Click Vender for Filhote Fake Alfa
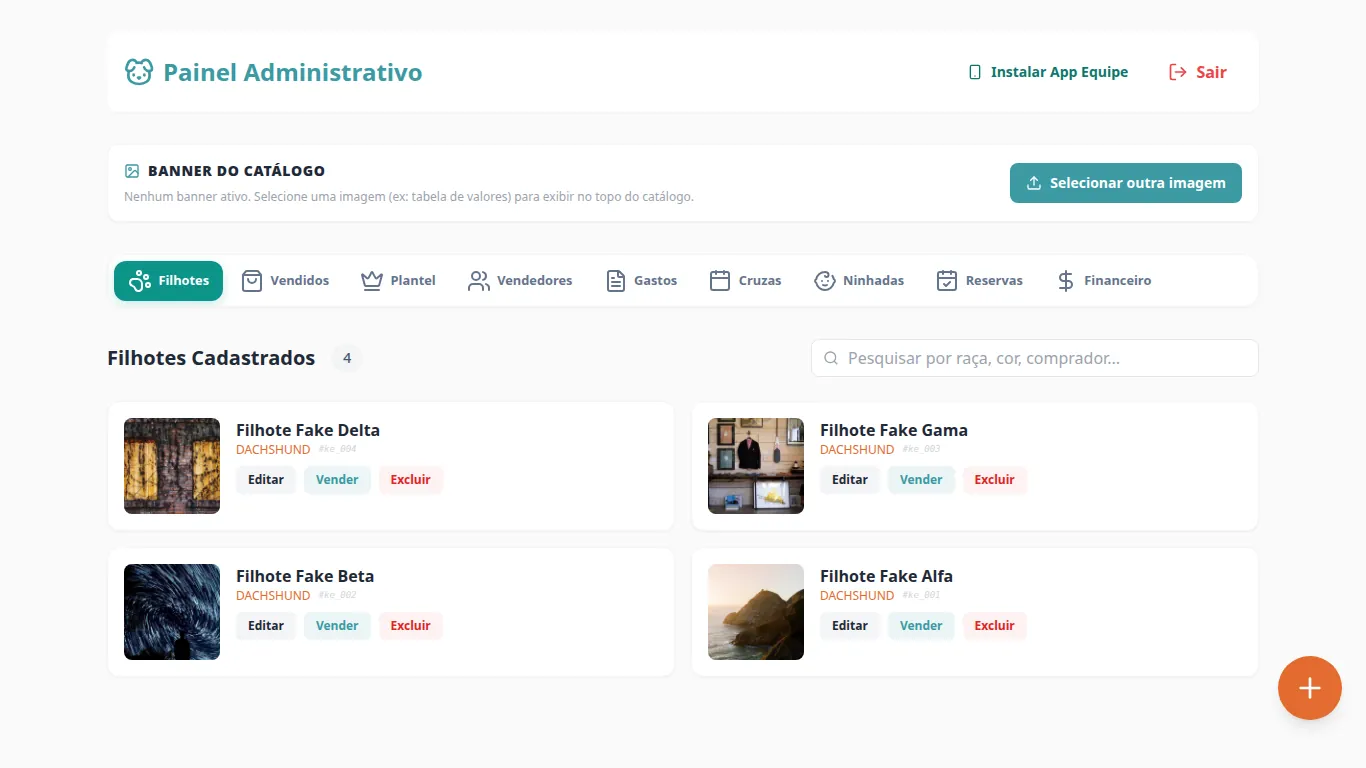The image size is (1366, 768). click(x=921, y=626)
